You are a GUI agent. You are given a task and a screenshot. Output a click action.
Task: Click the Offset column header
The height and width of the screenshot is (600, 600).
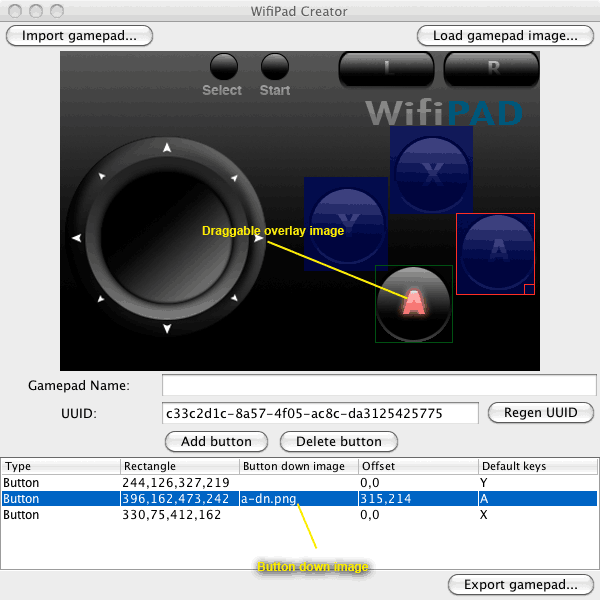[418, 466]
